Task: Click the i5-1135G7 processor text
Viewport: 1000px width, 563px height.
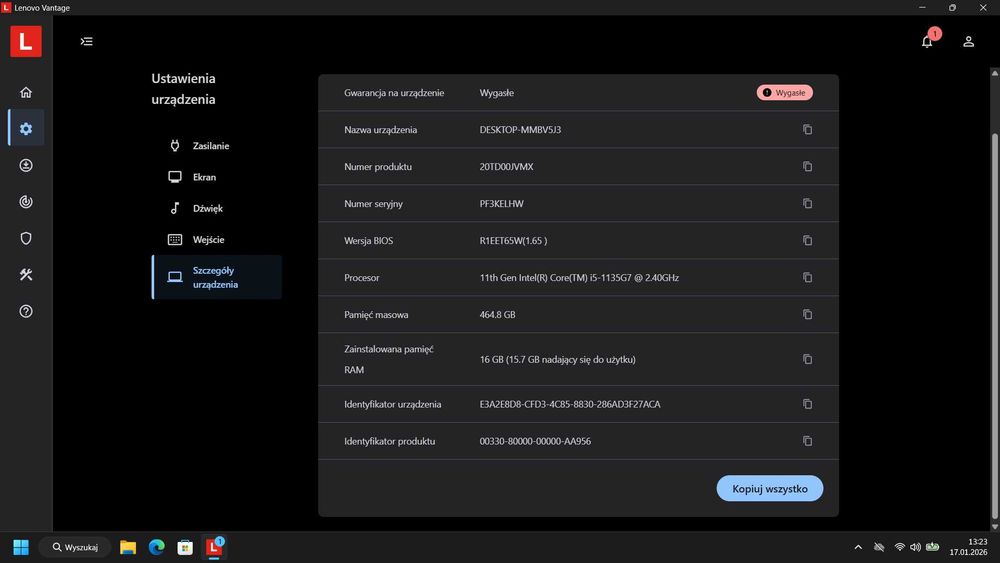Action: [x=579, y=277]
